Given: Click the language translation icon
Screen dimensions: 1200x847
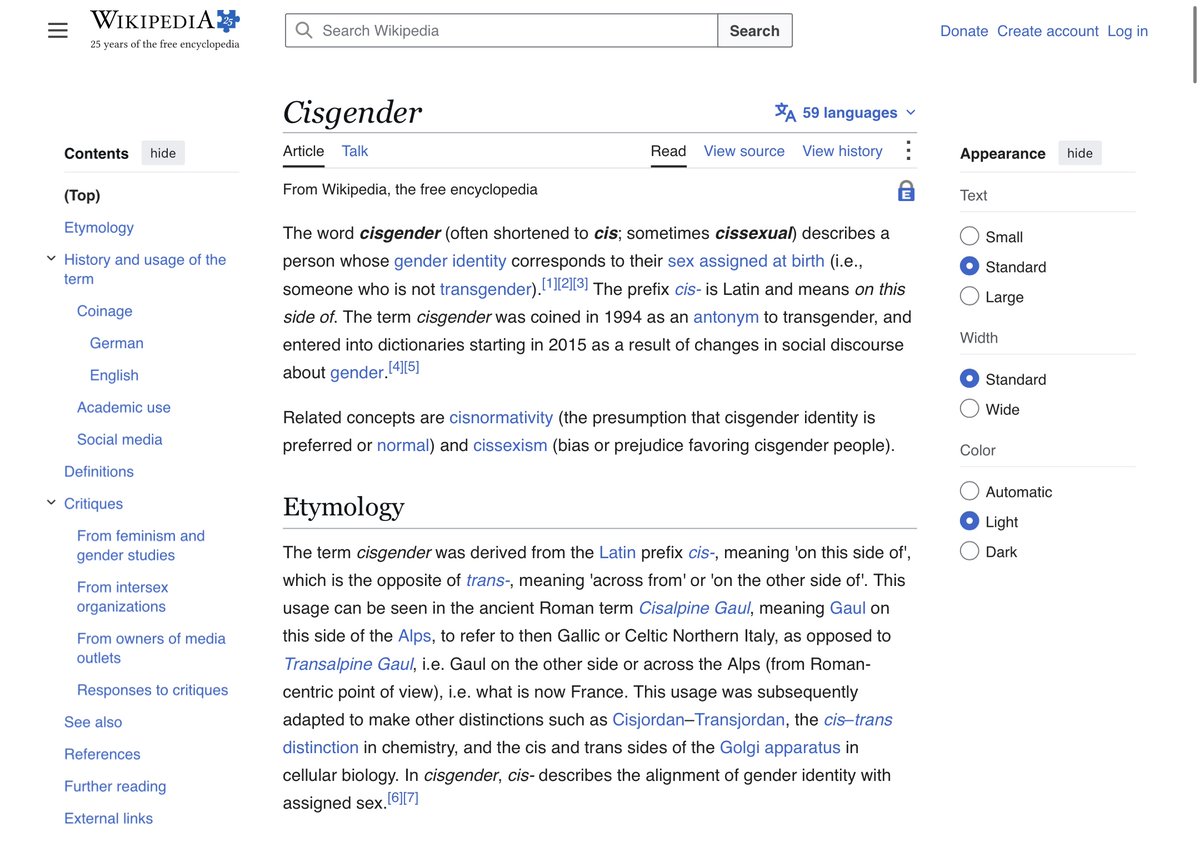Looking at the screenshot, I should (x=785, y=112).
